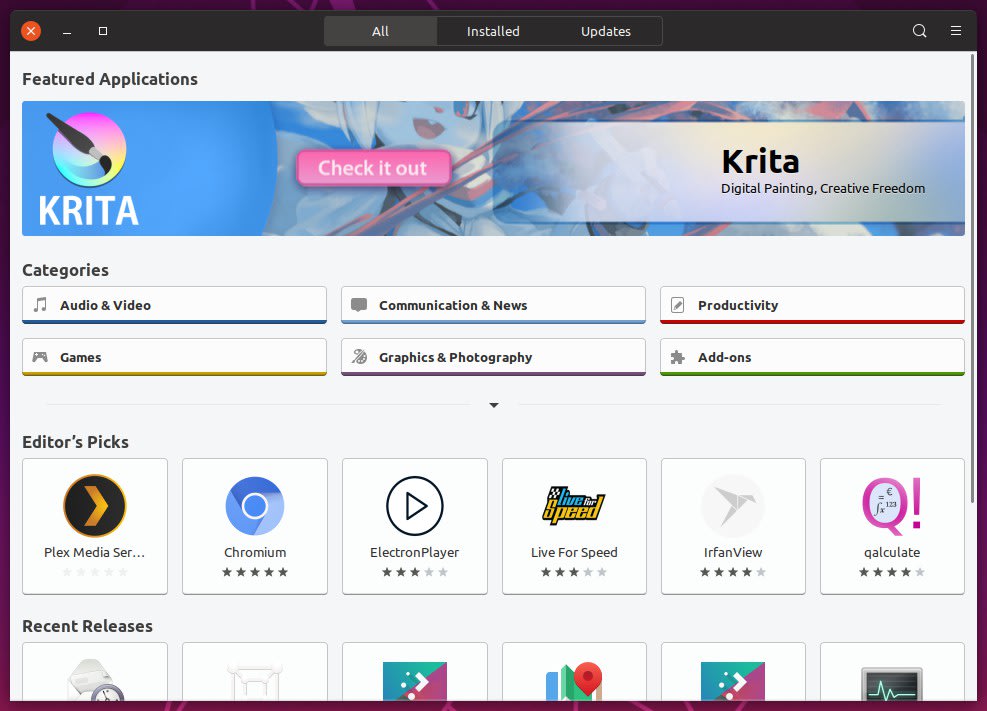Click the Krita banner title text
The image size is (987, 711).
tap(760, 162)
